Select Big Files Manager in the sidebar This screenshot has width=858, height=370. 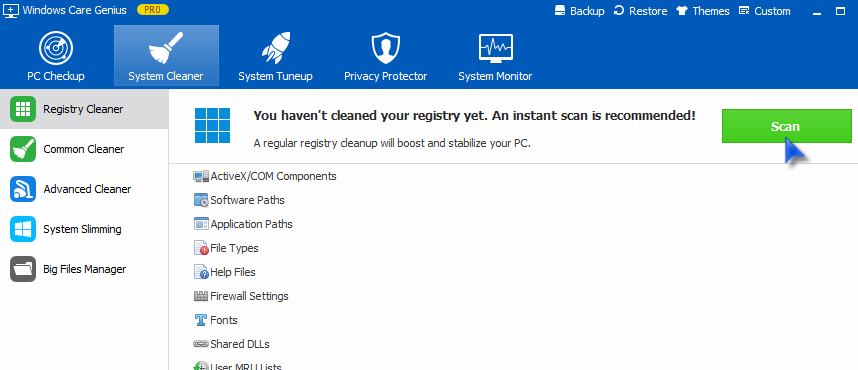pyautogui.click(x=84, y=269)
